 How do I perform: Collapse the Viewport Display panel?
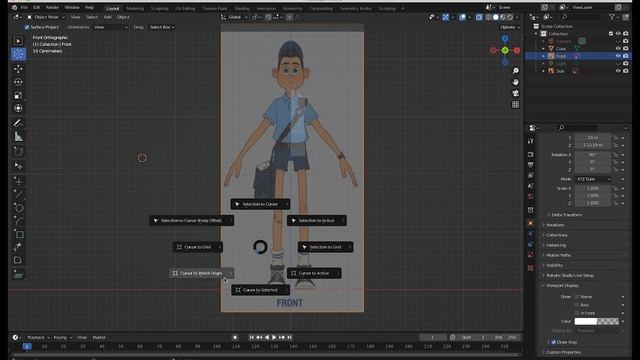pos(562,286)
